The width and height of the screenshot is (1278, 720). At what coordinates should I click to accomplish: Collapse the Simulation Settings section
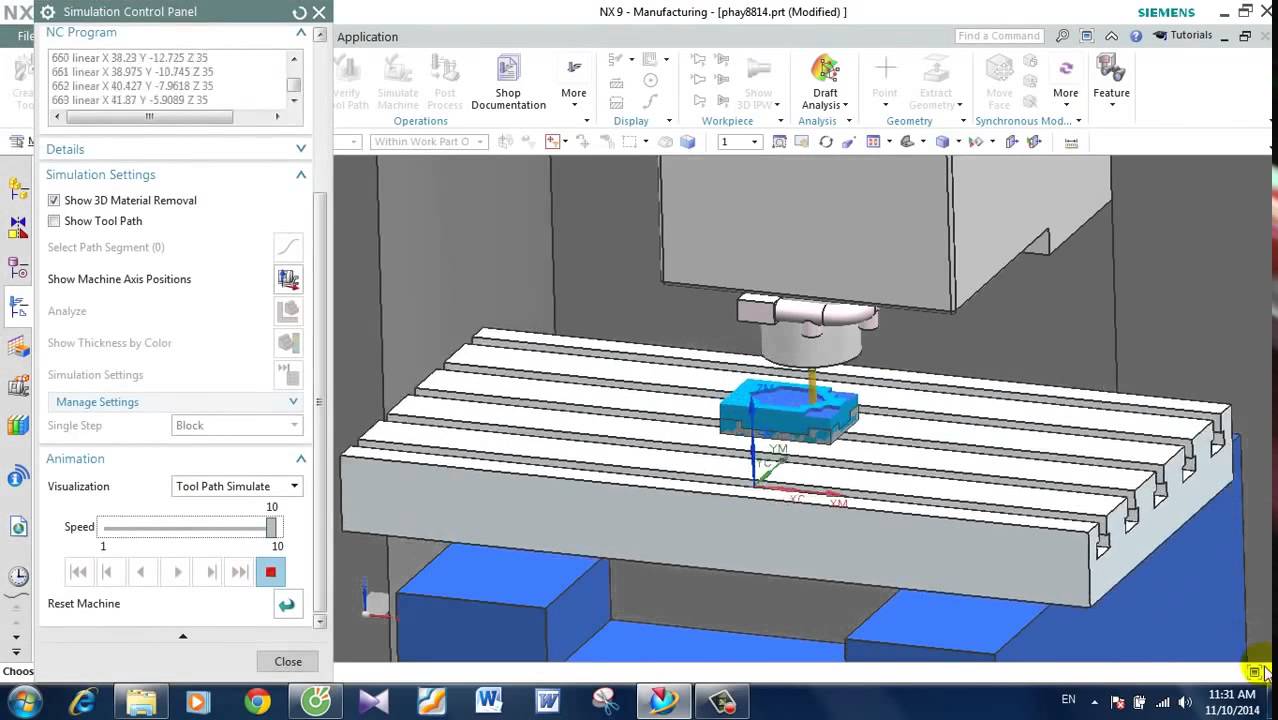click(300, 174)
